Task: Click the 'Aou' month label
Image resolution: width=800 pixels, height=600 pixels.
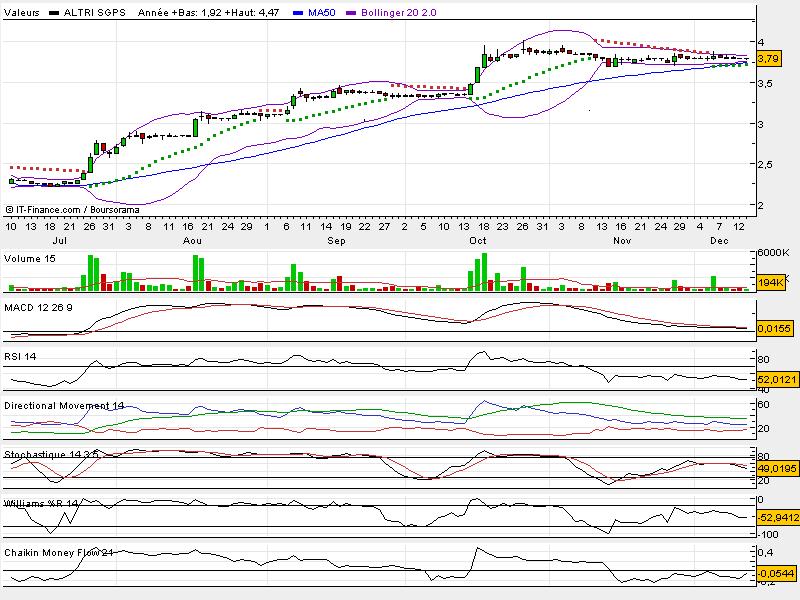Action: click(192, 240)
